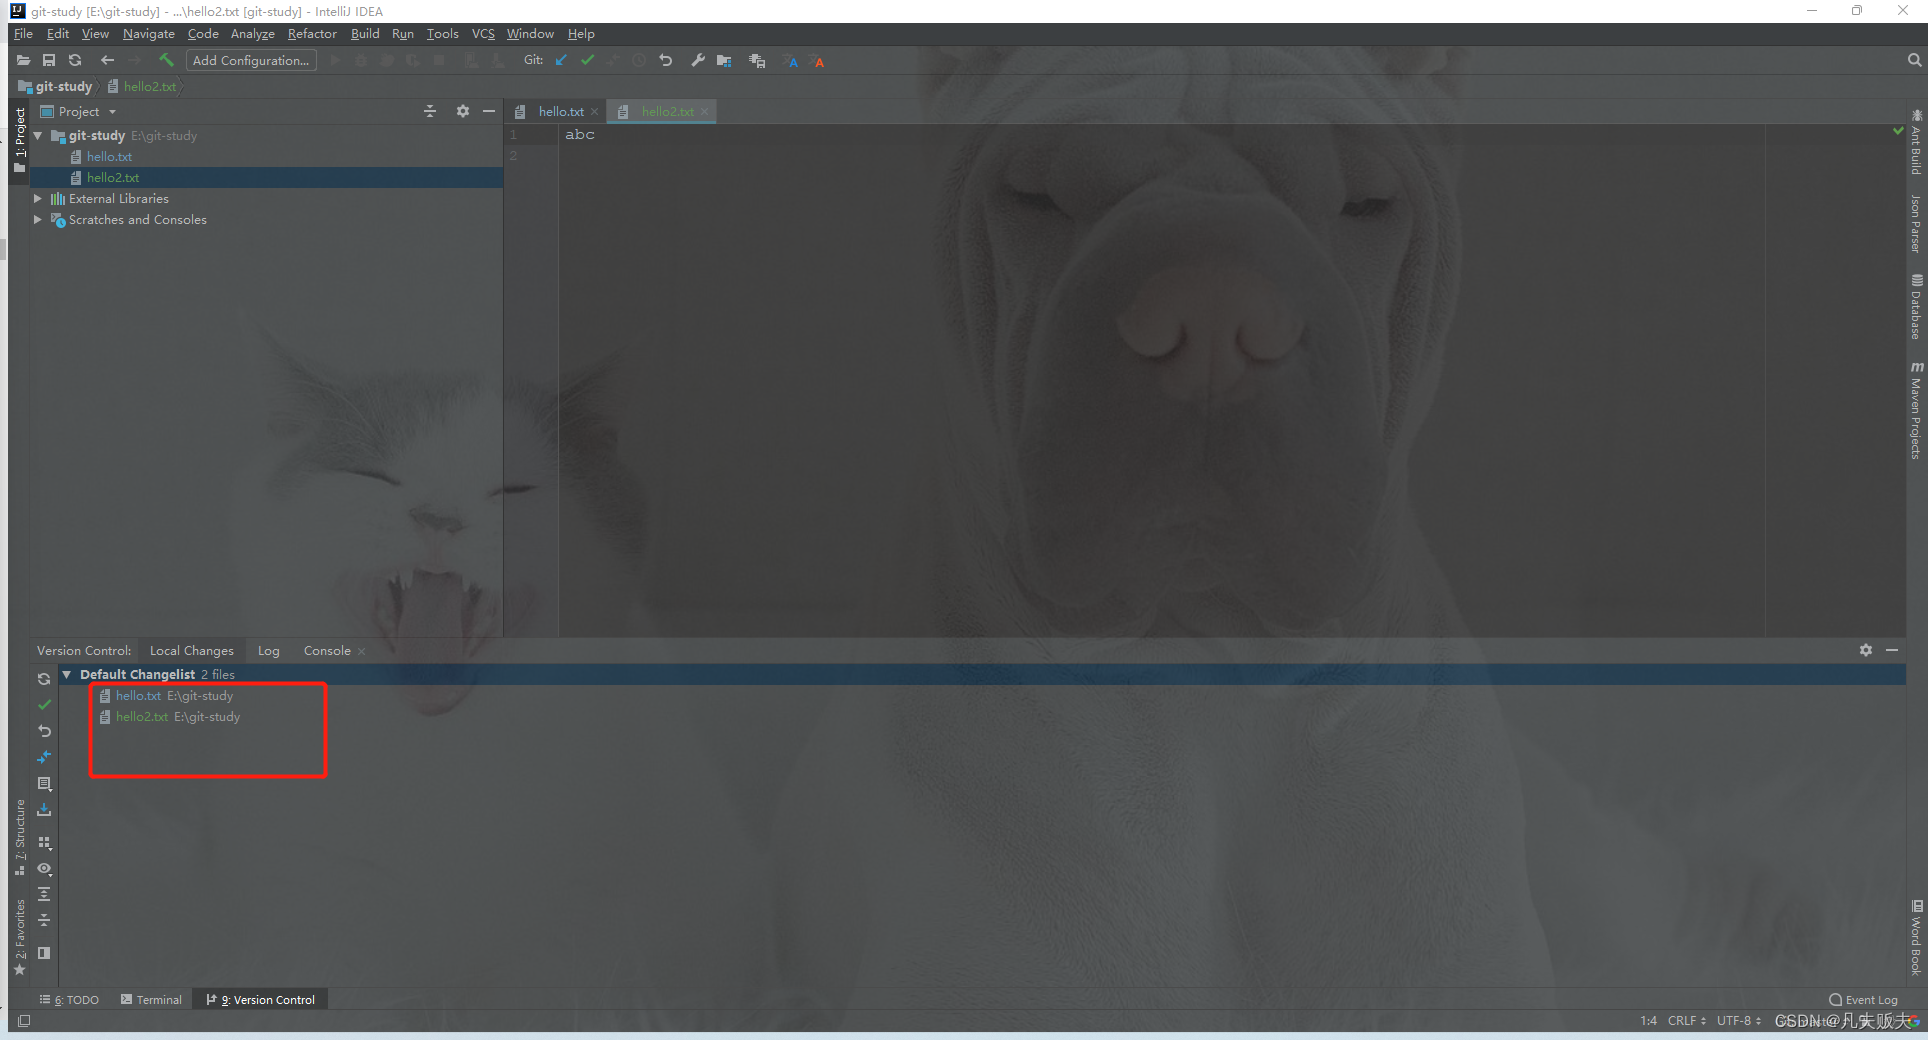
Task: Refresh Local Changes in Version Control panel
Action: pyautogui.click(x=44, y=679)
